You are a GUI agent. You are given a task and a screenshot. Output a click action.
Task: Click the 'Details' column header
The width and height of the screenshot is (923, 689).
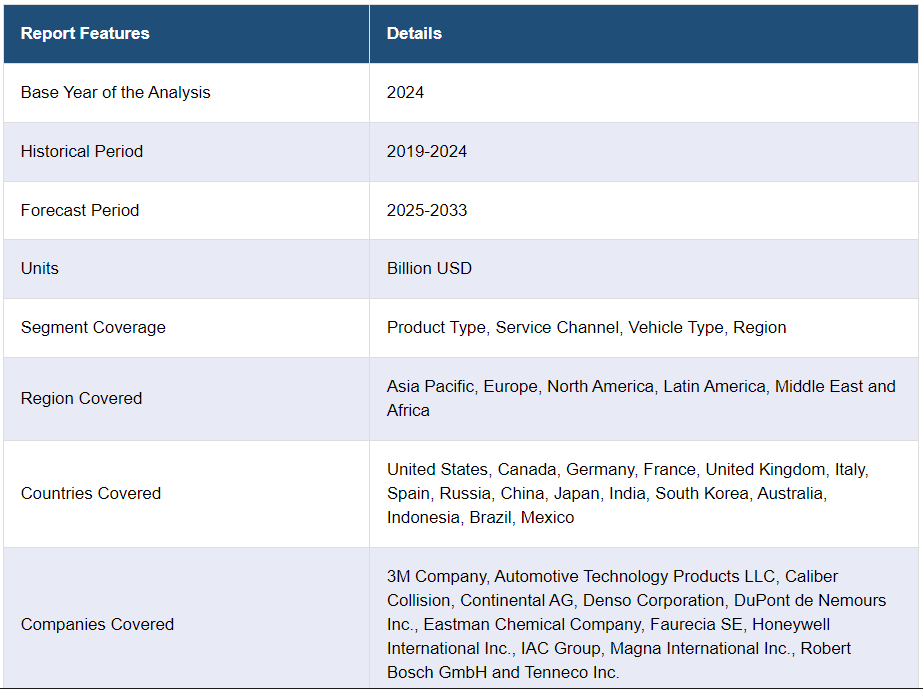pyautogui.click(x=414, y=33)
